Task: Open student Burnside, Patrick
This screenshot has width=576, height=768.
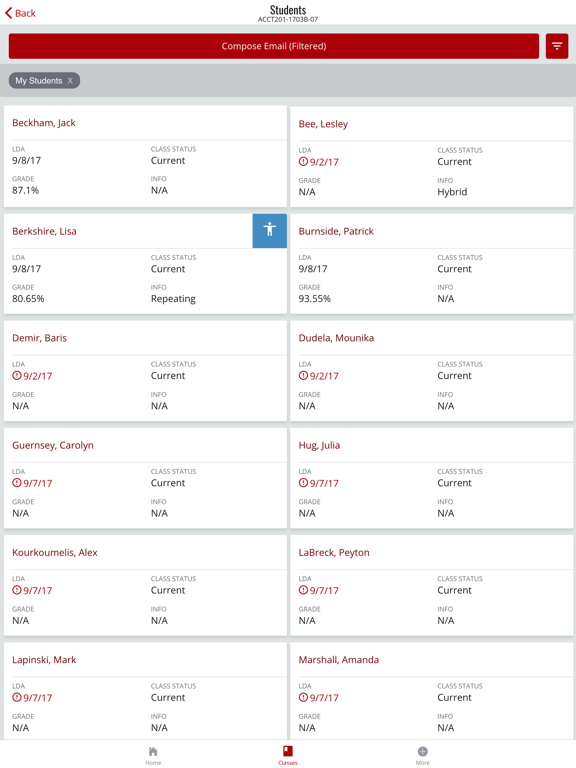Action: 336,231
